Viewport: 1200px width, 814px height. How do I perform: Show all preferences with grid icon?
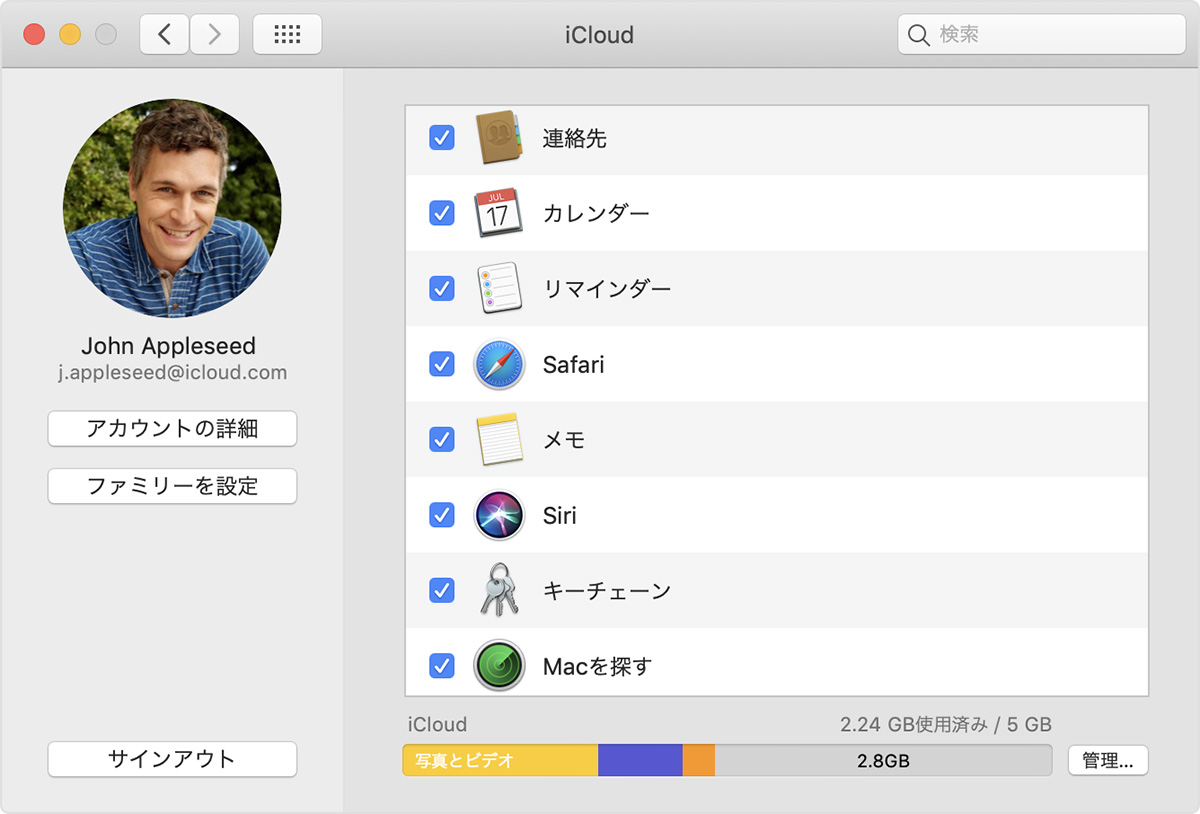[x=287, y=35]
